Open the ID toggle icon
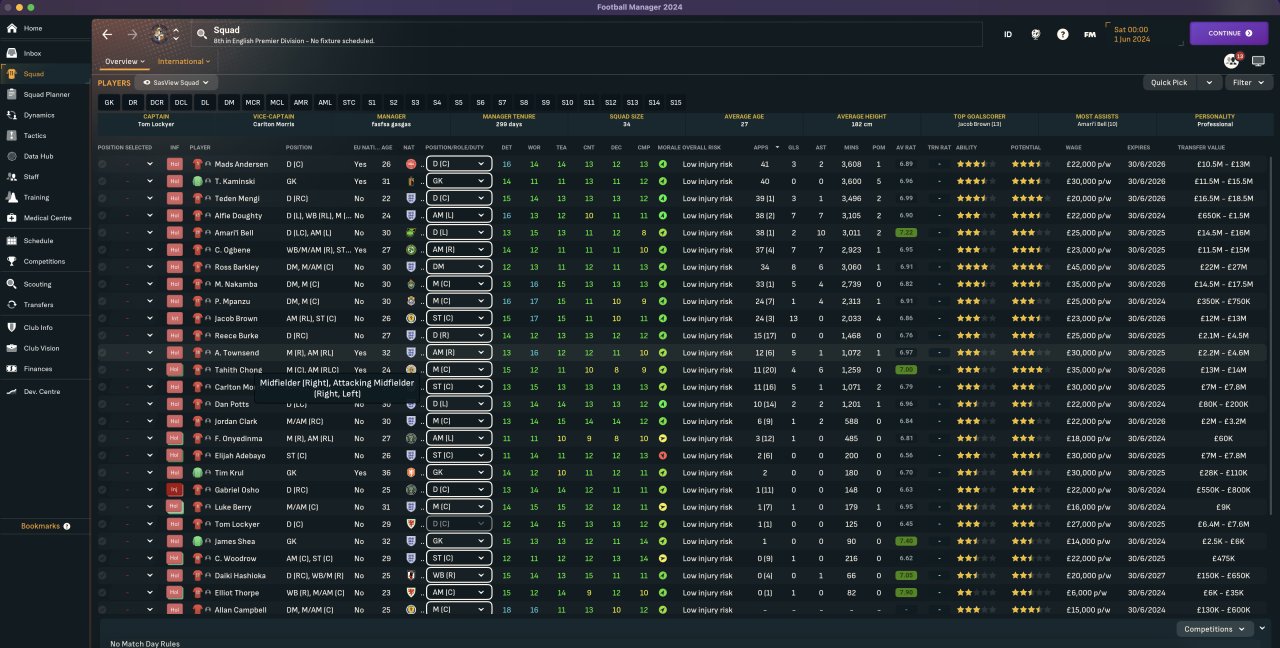The width and height of the screenshot is (1280, 648). coord(1008,34)
